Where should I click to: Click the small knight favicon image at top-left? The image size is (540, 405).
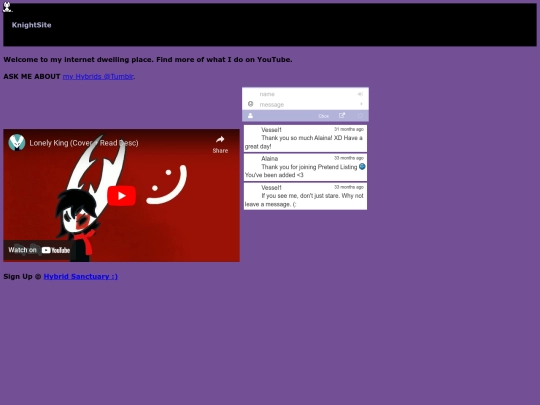tap(7, 7)
